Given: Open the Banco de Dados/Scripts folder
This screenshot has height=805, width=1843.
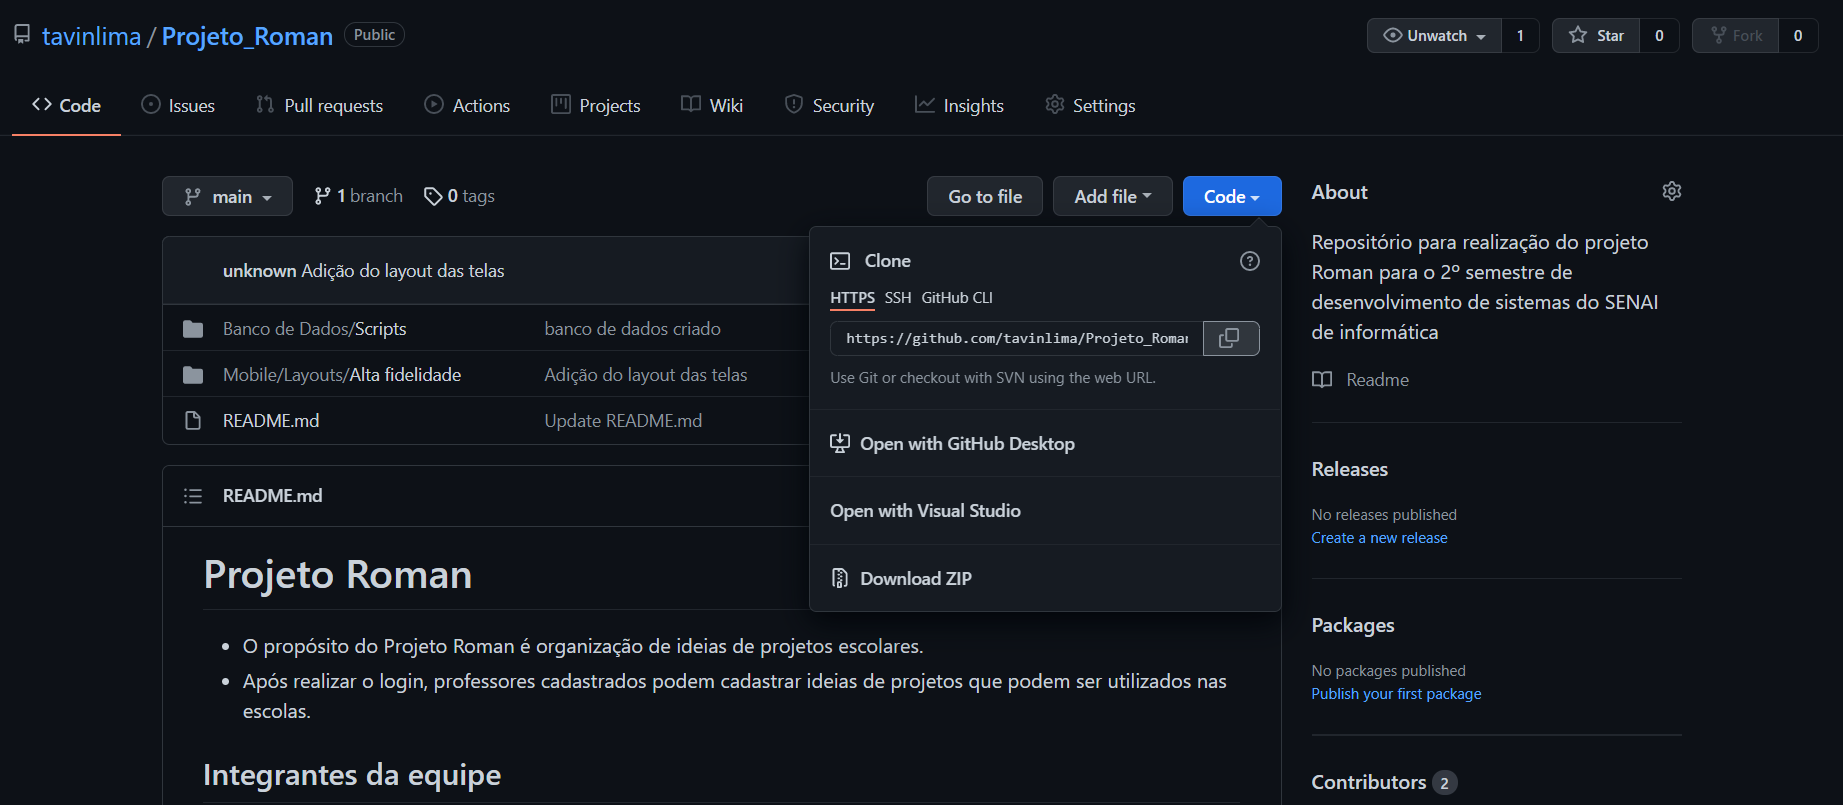Looking at the screenshot, I should click(x=314, y=329).
